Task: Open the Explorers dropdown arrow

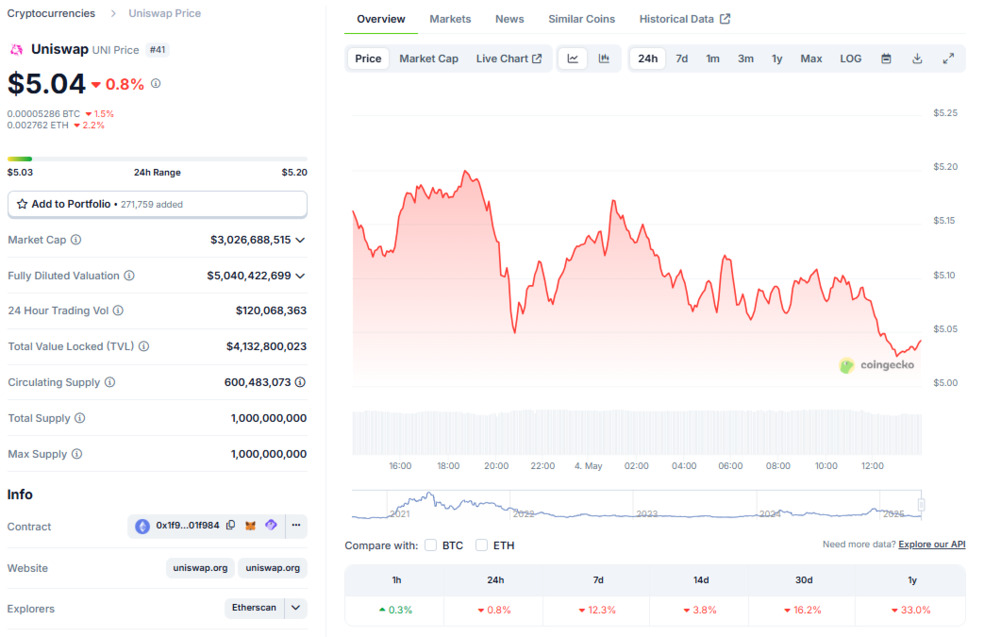Action: click(x=296, y=608)
